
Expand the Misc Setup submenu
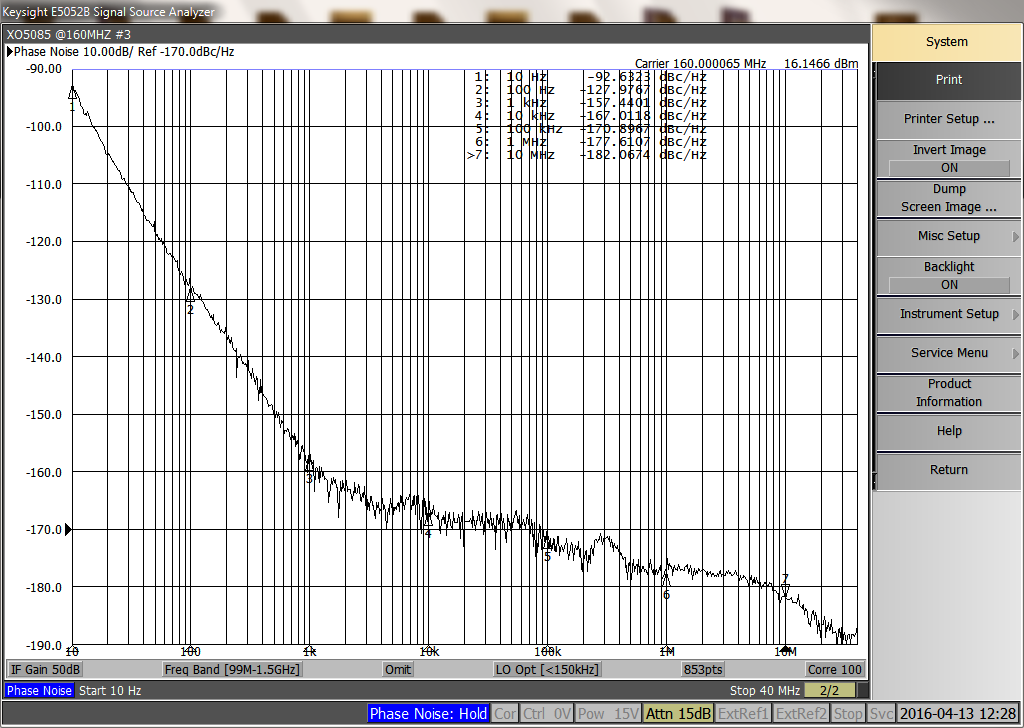948,236
